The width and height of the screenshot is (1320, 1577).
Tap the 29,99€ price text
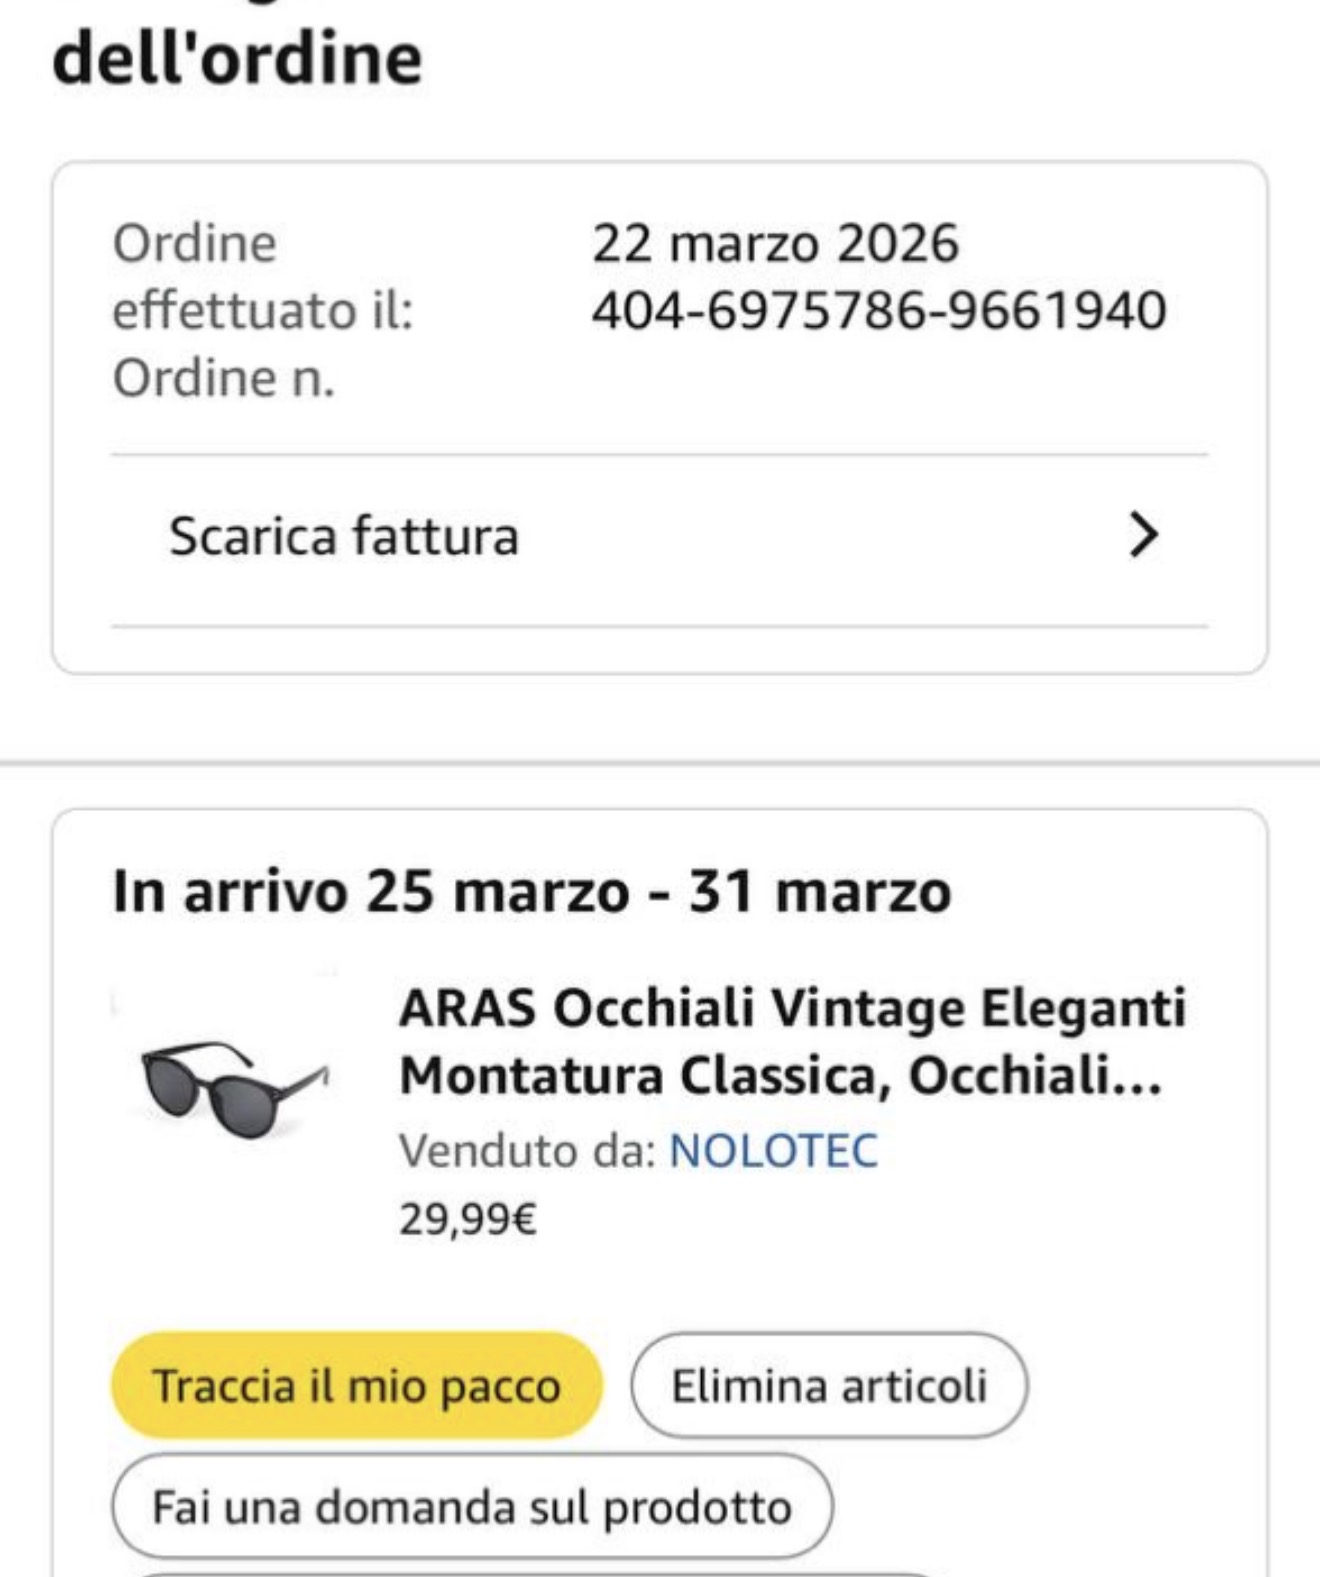pyautogui.click(x=468, y=1219)
